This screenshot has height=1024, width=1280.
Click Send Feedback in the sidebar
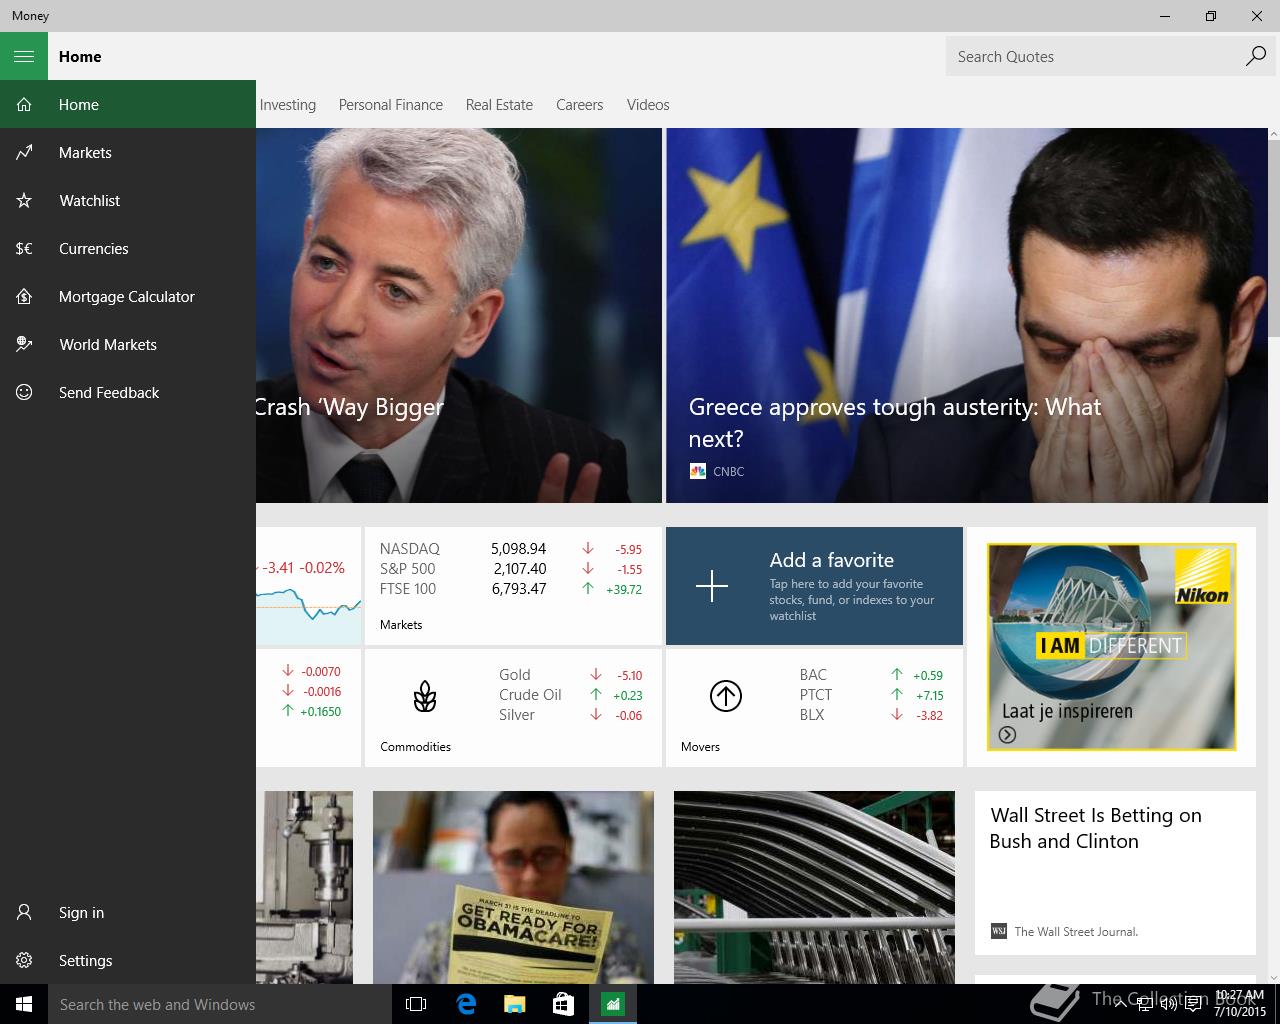coord(128,392)
